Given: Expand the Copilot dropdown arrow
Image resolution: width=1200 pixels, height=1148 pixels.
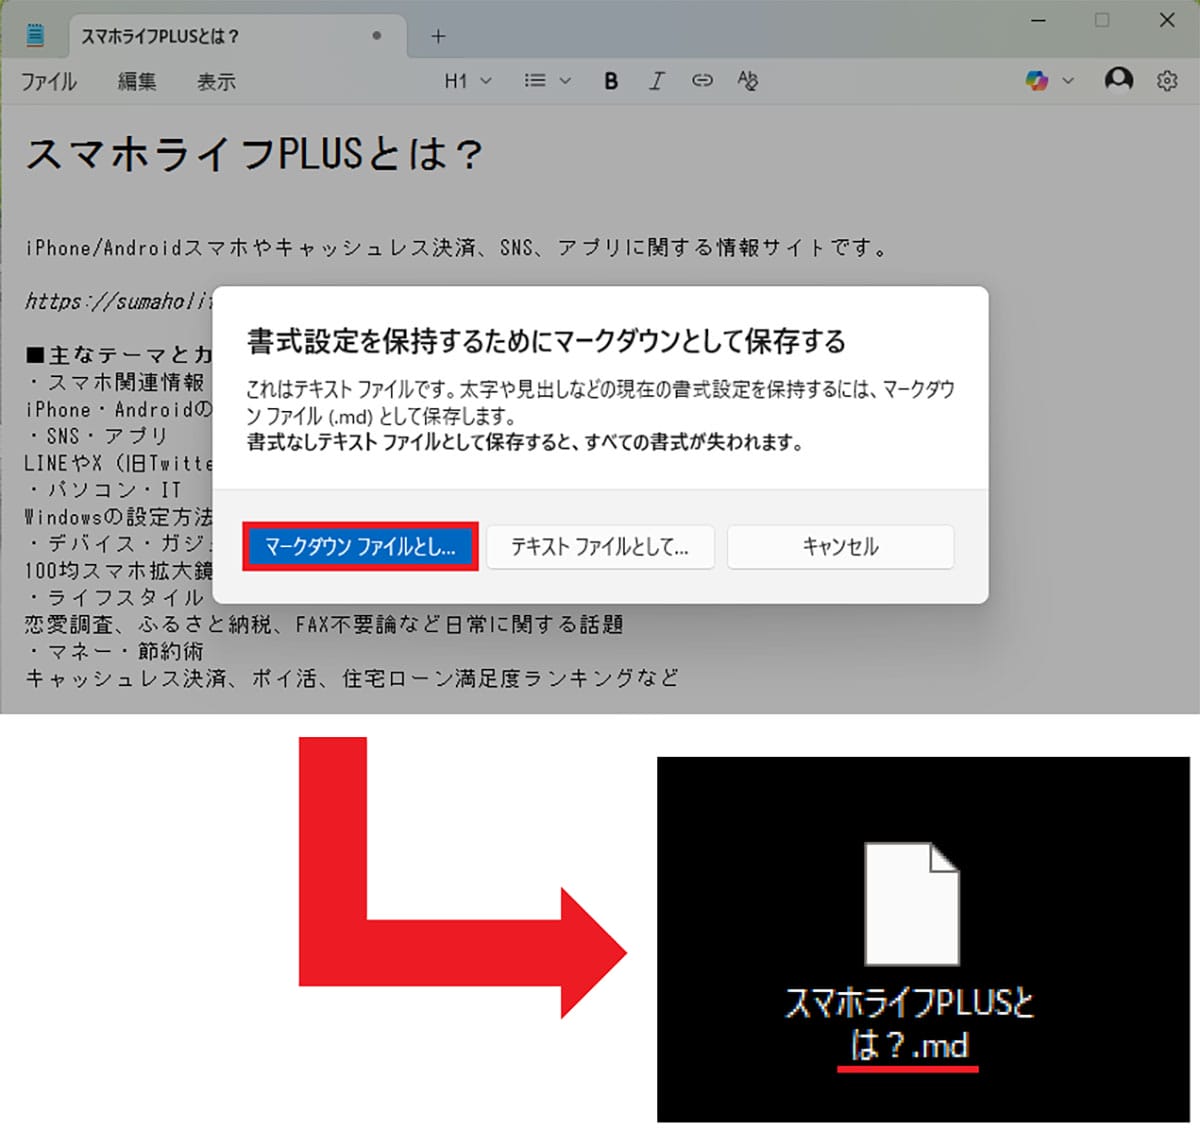Looking at the screenshot, I should click(x=1068, y=81).
